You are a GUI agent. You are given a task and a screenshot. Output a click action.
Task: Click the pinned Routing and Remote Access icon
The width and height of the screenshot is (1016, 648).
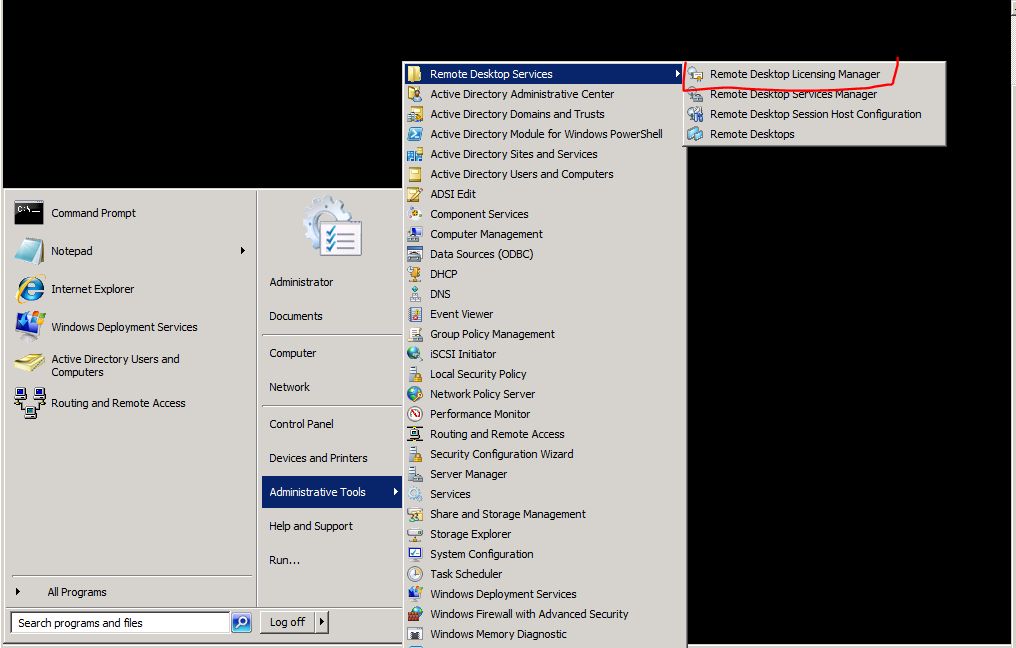(30, 402)
